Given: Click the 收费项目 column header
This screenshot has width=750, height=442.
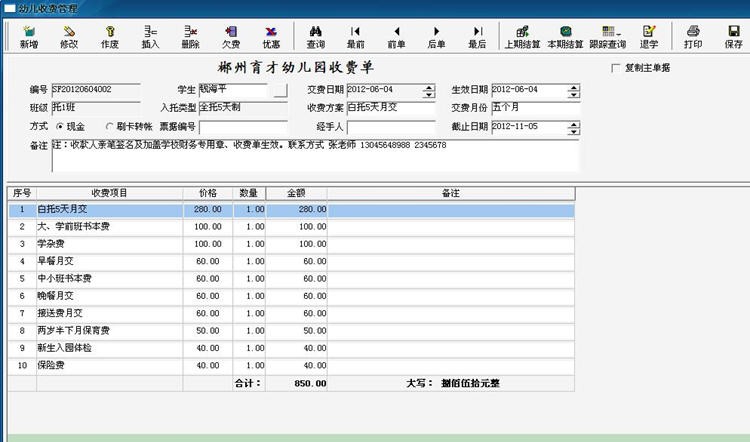Looking at the screenshot, I should point(110,193).
